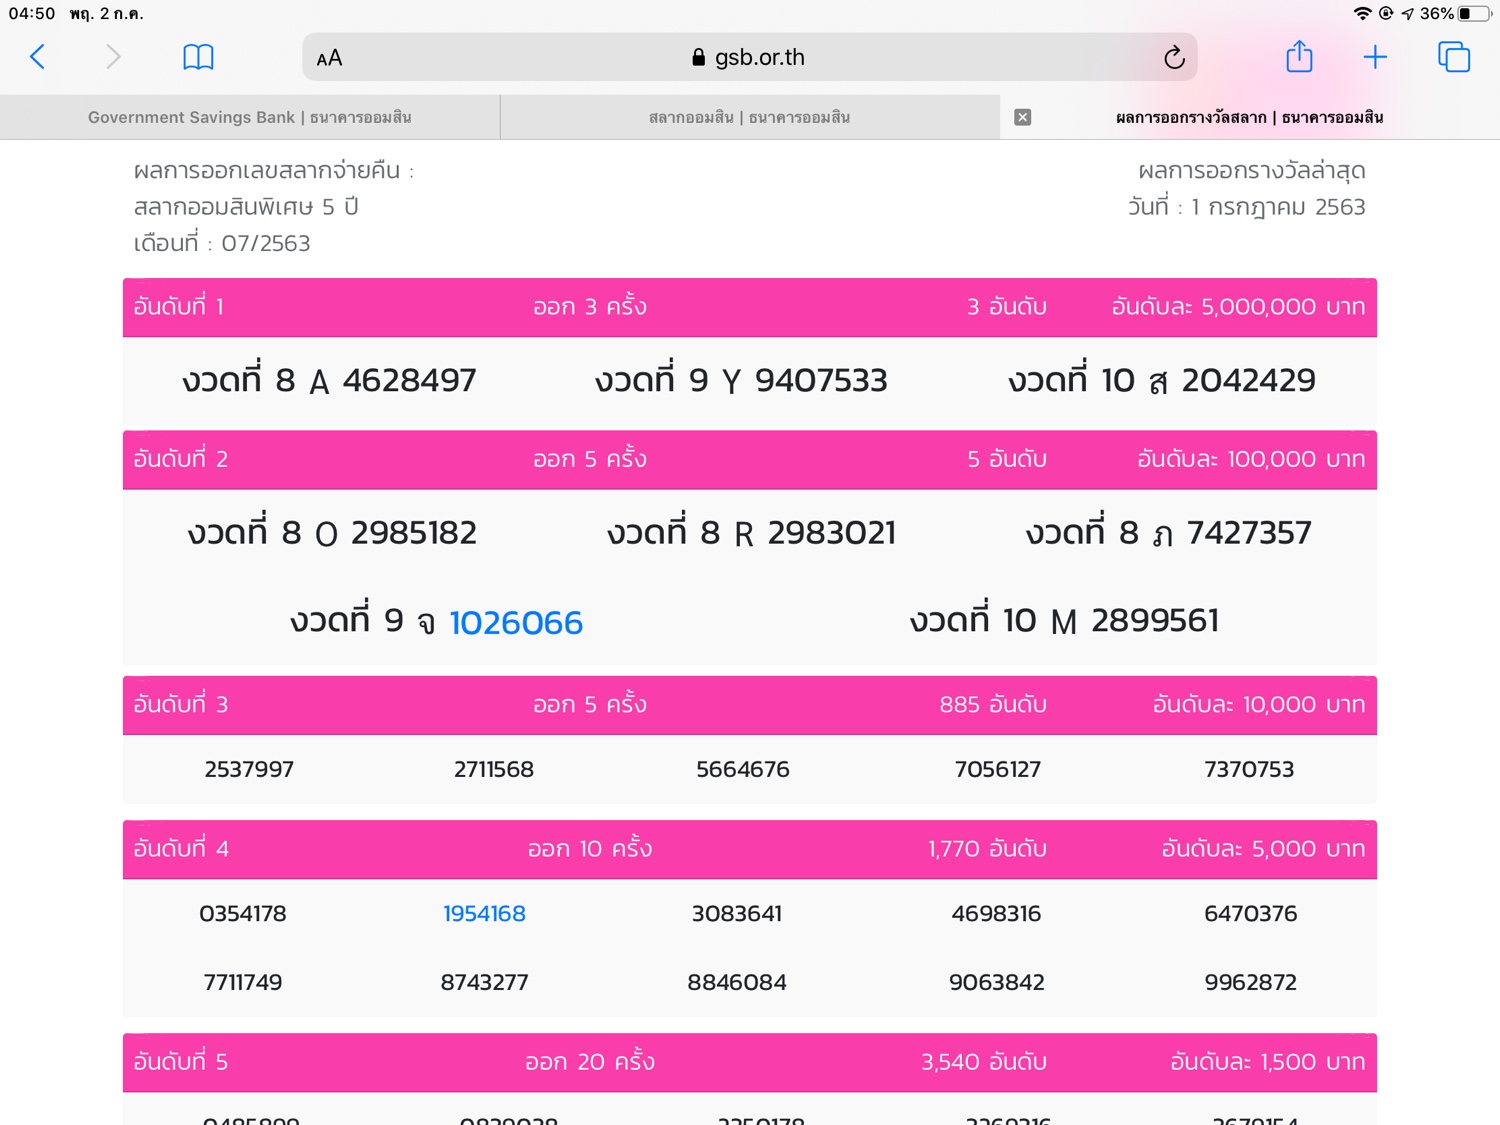Tap the forward navigation arrow
This screenshot has height=1125, width=1500.
pyautogui.click(x=113, y=57)
